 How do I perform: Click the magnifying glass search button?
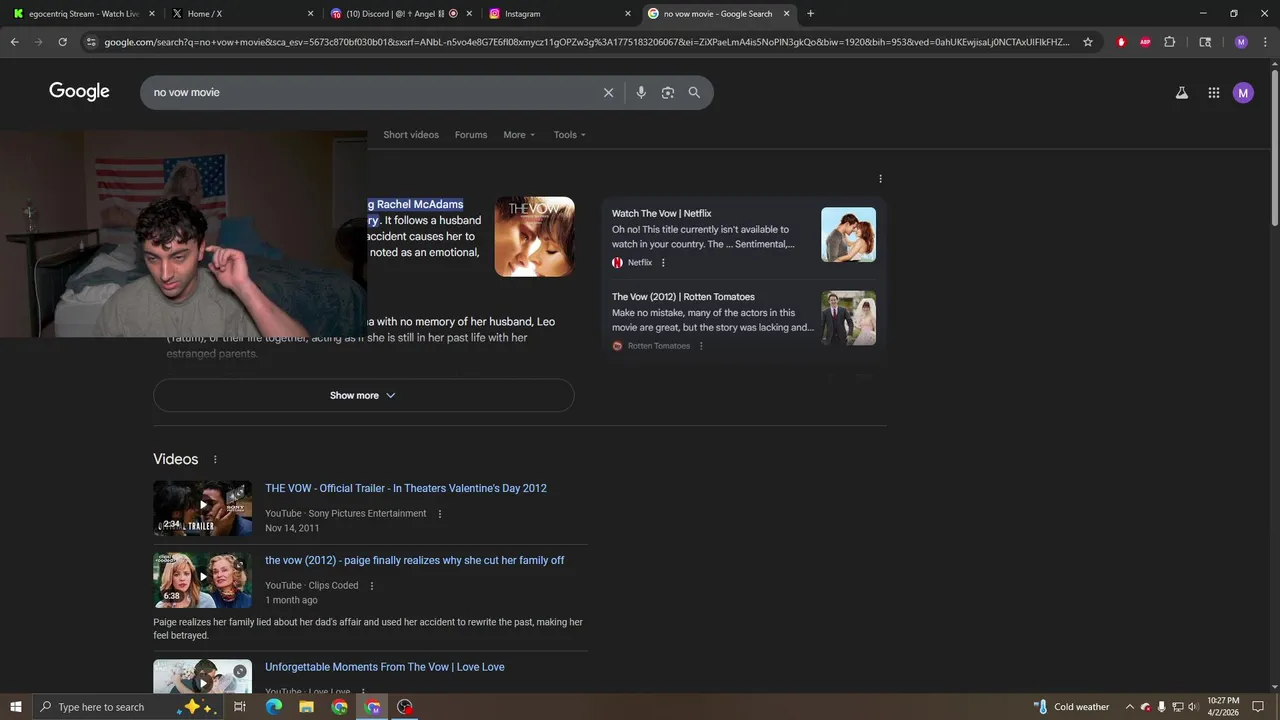pyautogui.click(x=694, y=92)
